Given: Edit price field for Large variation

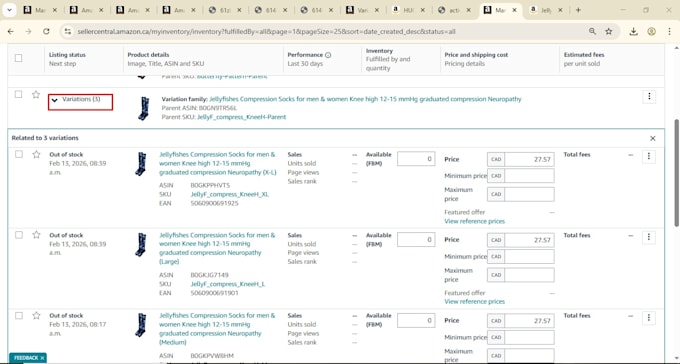Looking at the screenshot, I should coord(529,240).
